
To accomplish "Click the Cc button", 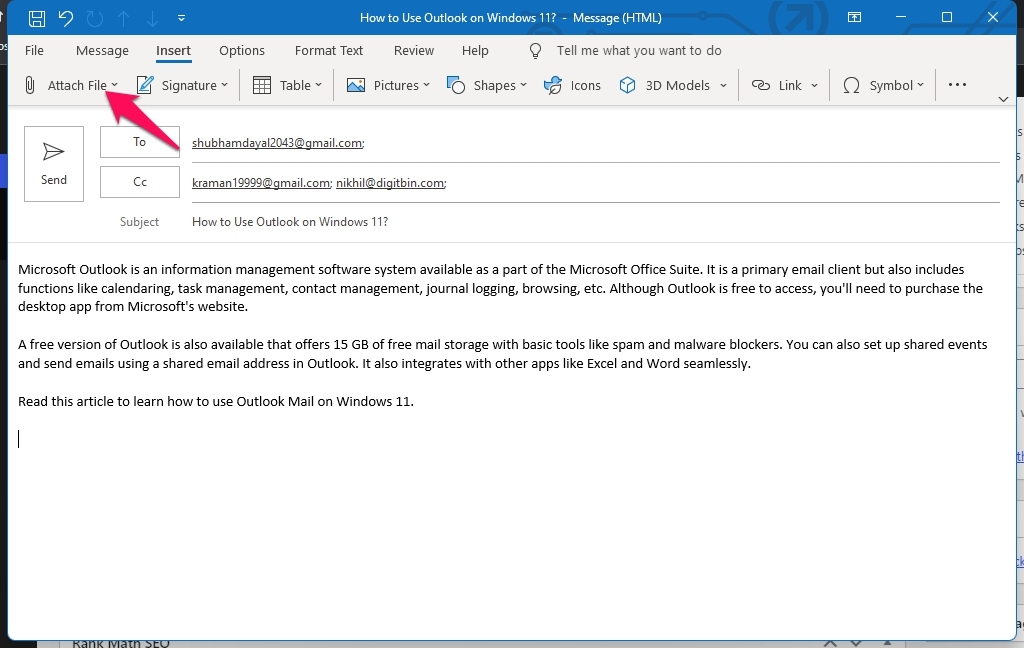I will click(x=140, y=182).
